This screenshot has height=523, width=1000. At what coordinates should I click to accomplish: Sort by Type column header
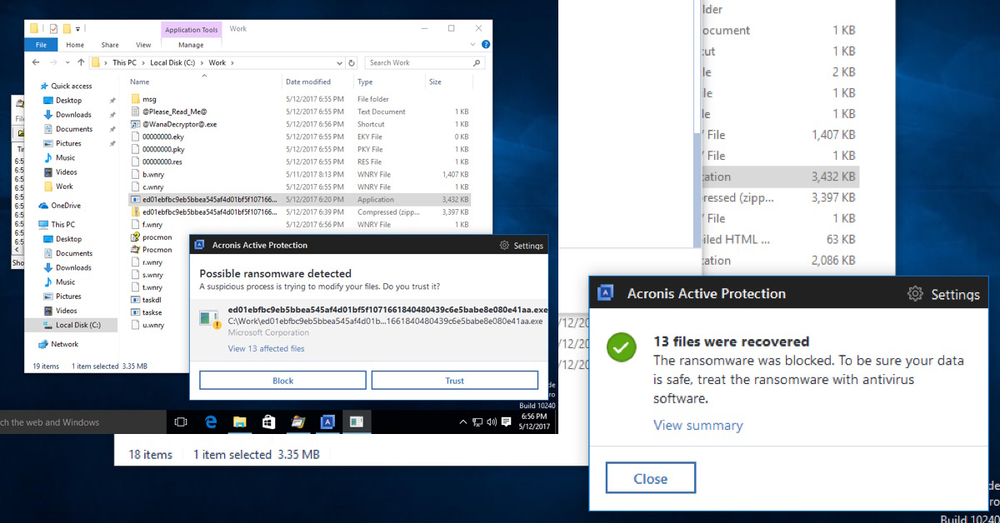point(365,82)
